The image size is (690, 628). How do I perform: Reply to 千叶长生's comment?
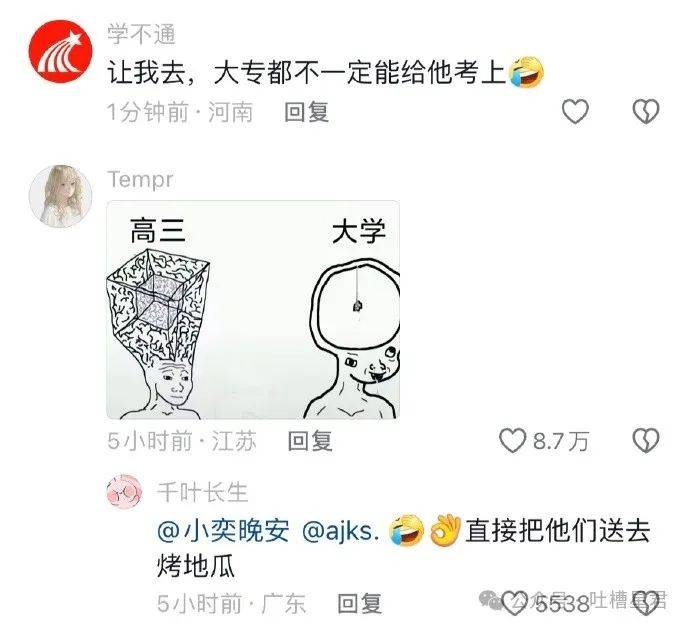(360, 603)
